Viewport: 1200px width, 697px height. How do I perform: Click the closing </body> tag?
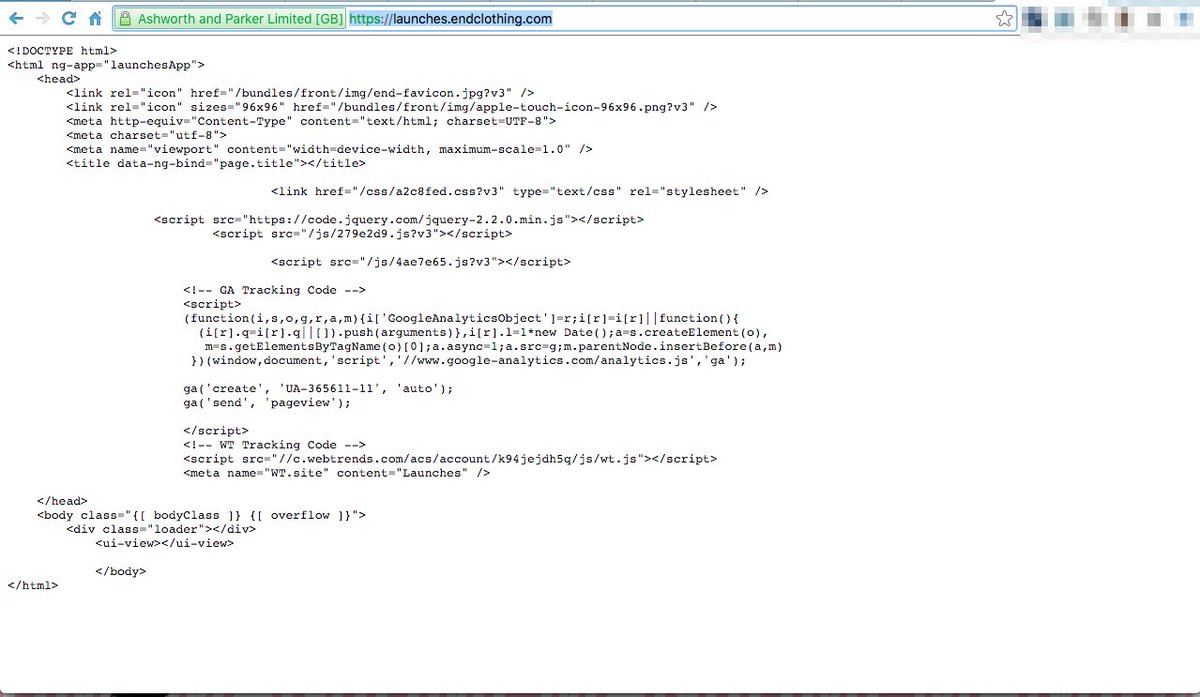pos(121,571)
